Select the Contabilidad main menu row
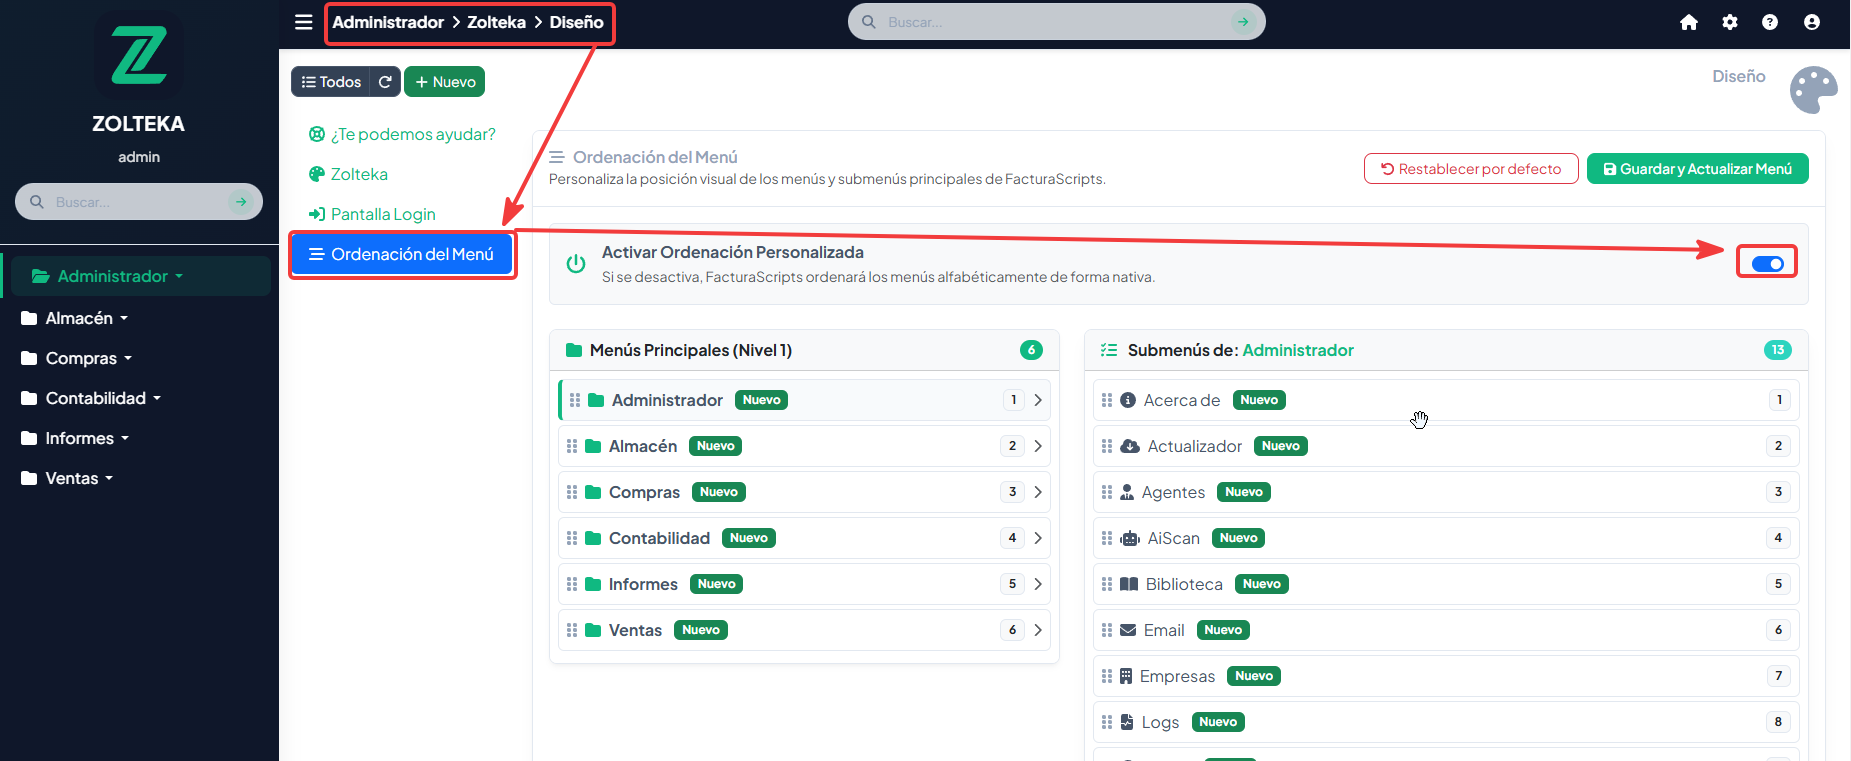Viewport: 1851px width, 761px height. coord(804,538)
